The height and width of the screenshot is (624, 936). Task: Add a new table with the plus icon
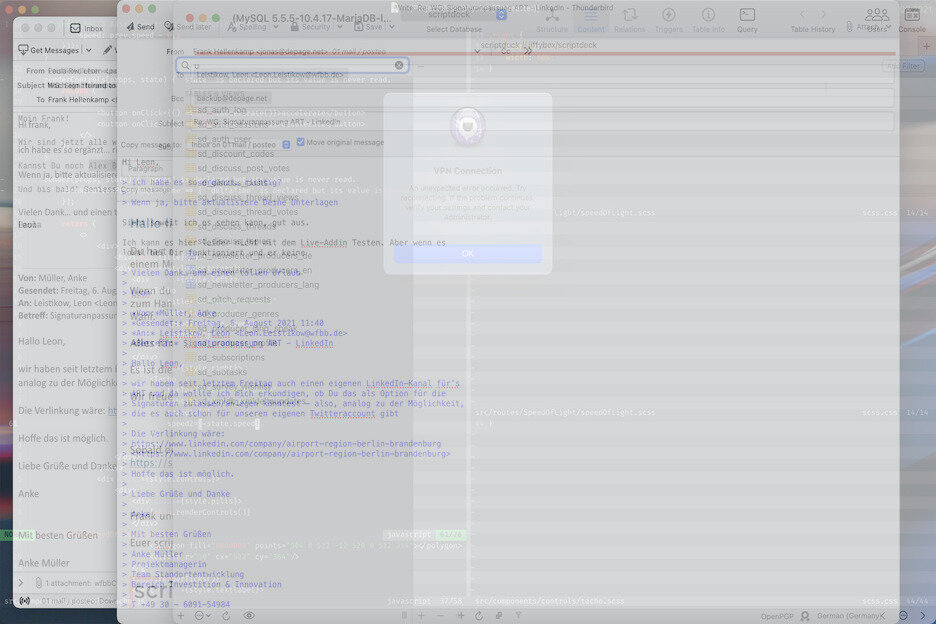181,615
